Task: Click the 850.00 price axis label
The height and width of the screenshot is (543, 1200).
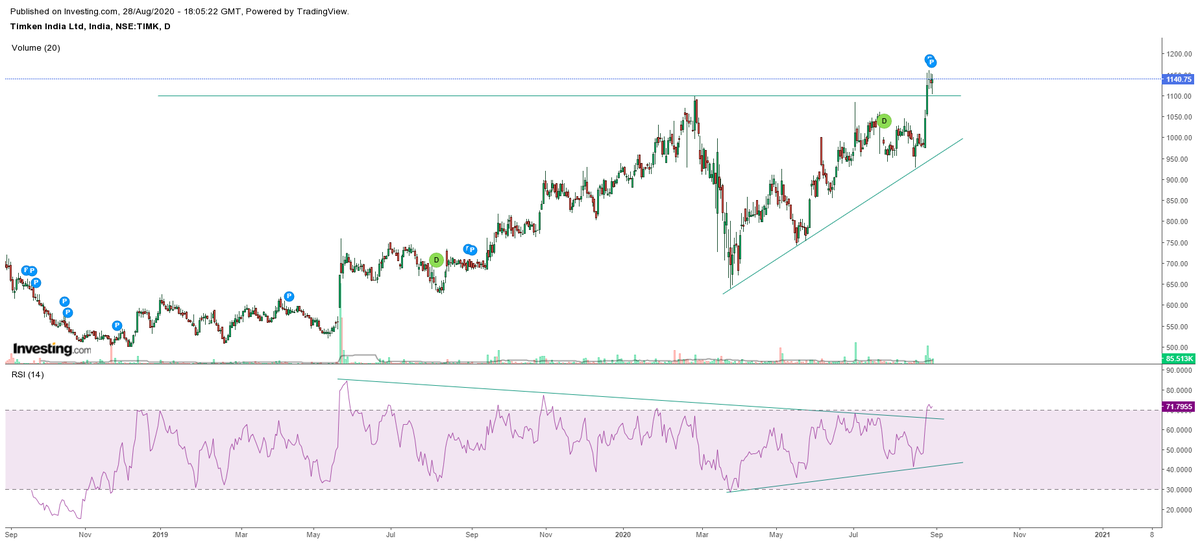Action: tap(1179, 201)
